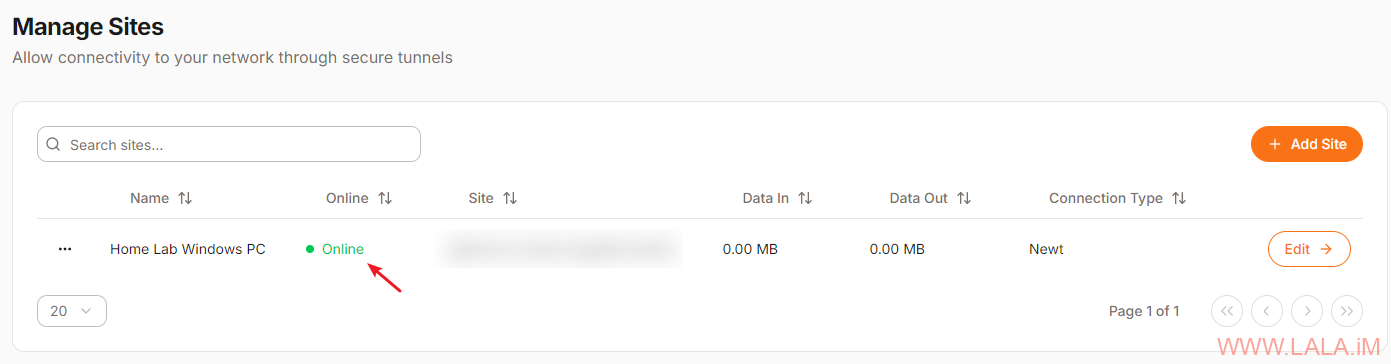
Task: Go to previous page arrow button
Action: click(x=1267, y=311)
